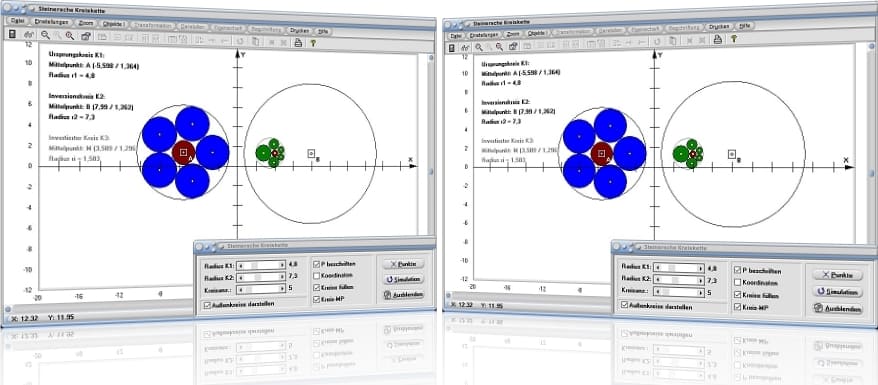
Task: Click right arrow of Radius K1 in left panel
Action: [x=283, y=265]
